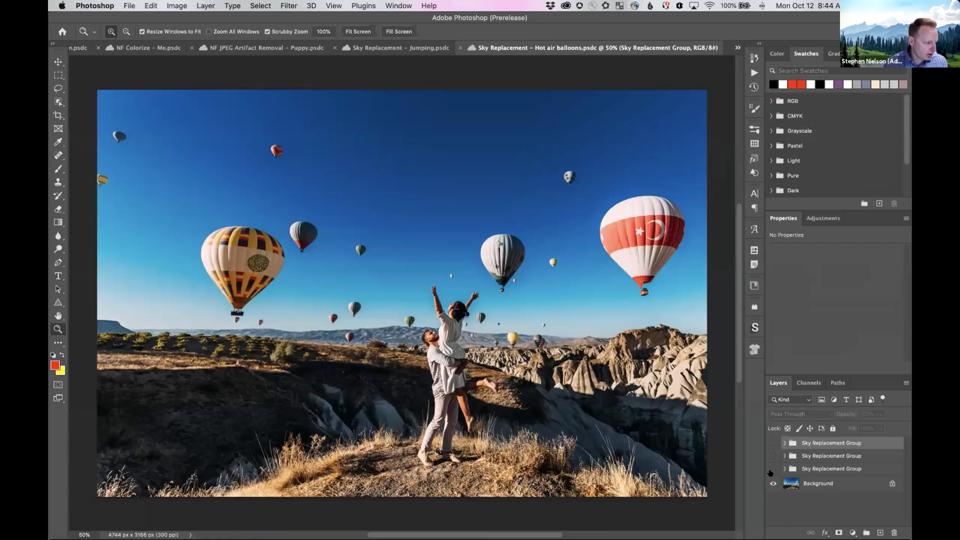
Task: Select the Lasso tool
Action: click(58, 89)
